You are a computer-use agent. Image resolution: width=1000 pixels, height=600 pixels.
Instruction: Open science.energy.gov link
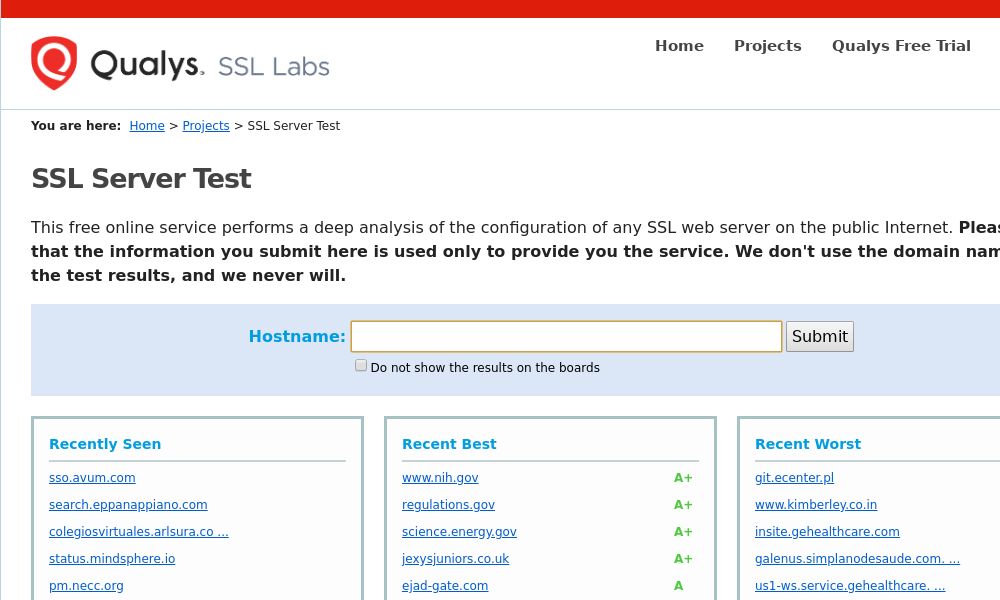459,531
